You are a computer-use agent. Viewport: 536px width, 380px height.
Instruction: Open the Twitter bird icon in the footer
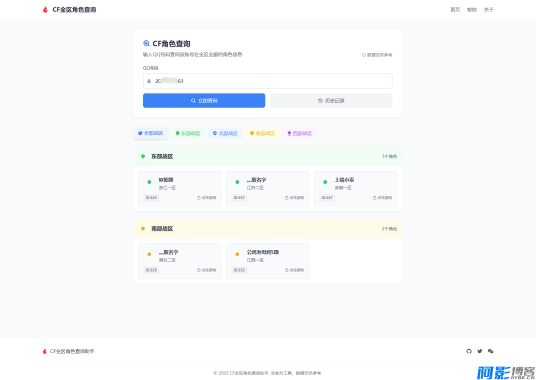(480, 351)
